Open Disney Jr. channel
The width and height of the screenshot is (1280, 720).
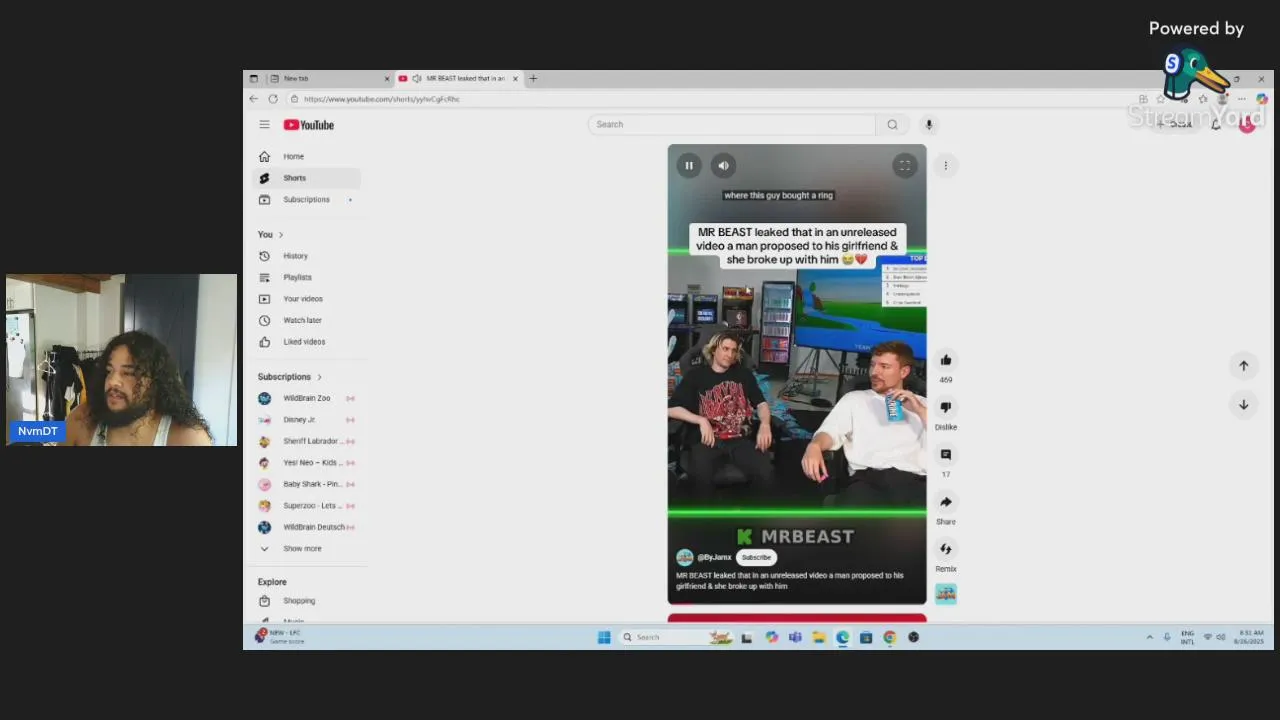point(306,420)
